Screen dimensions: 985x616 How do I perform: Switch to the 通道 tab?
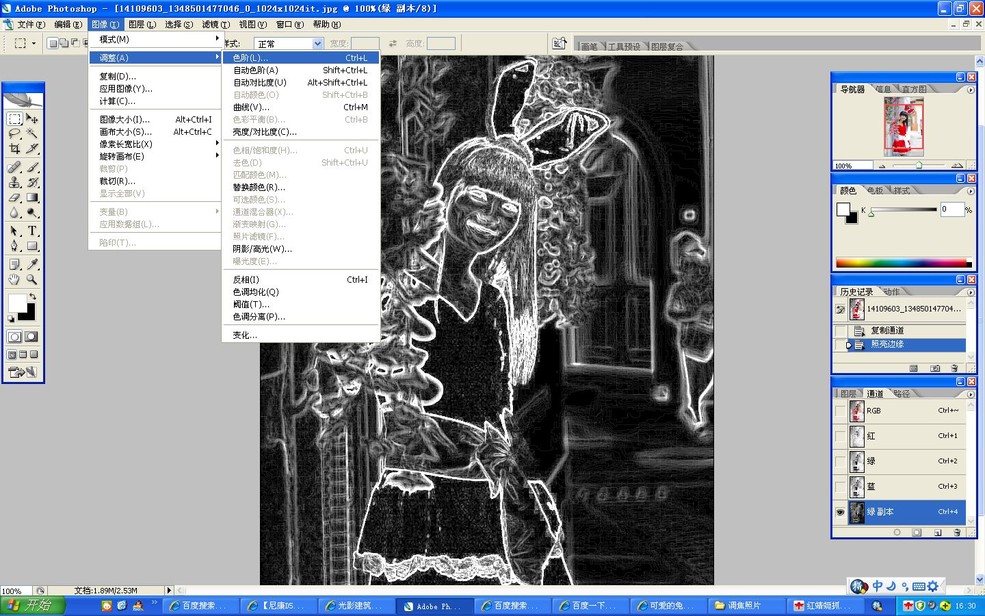[x=877, y=392]
